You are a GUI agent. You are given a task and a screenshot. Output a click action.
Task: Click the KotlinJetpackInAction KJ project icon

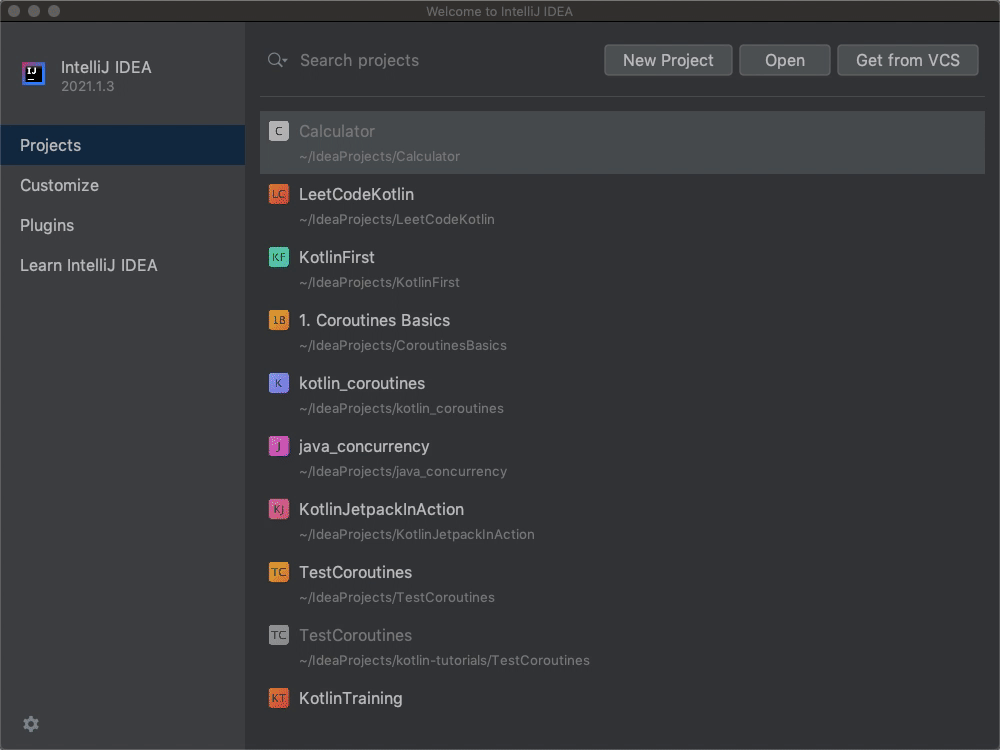pos(279,509)
